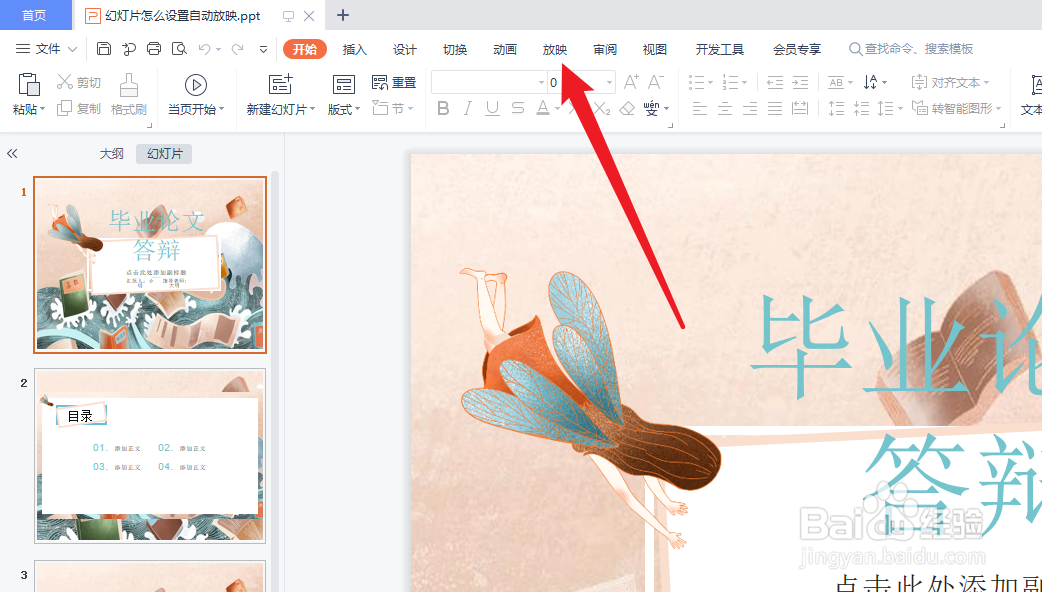Click the Redo arrow
Image resolution: width=1042 pixels, height=592 pixels.
click(x=237, y=49)
